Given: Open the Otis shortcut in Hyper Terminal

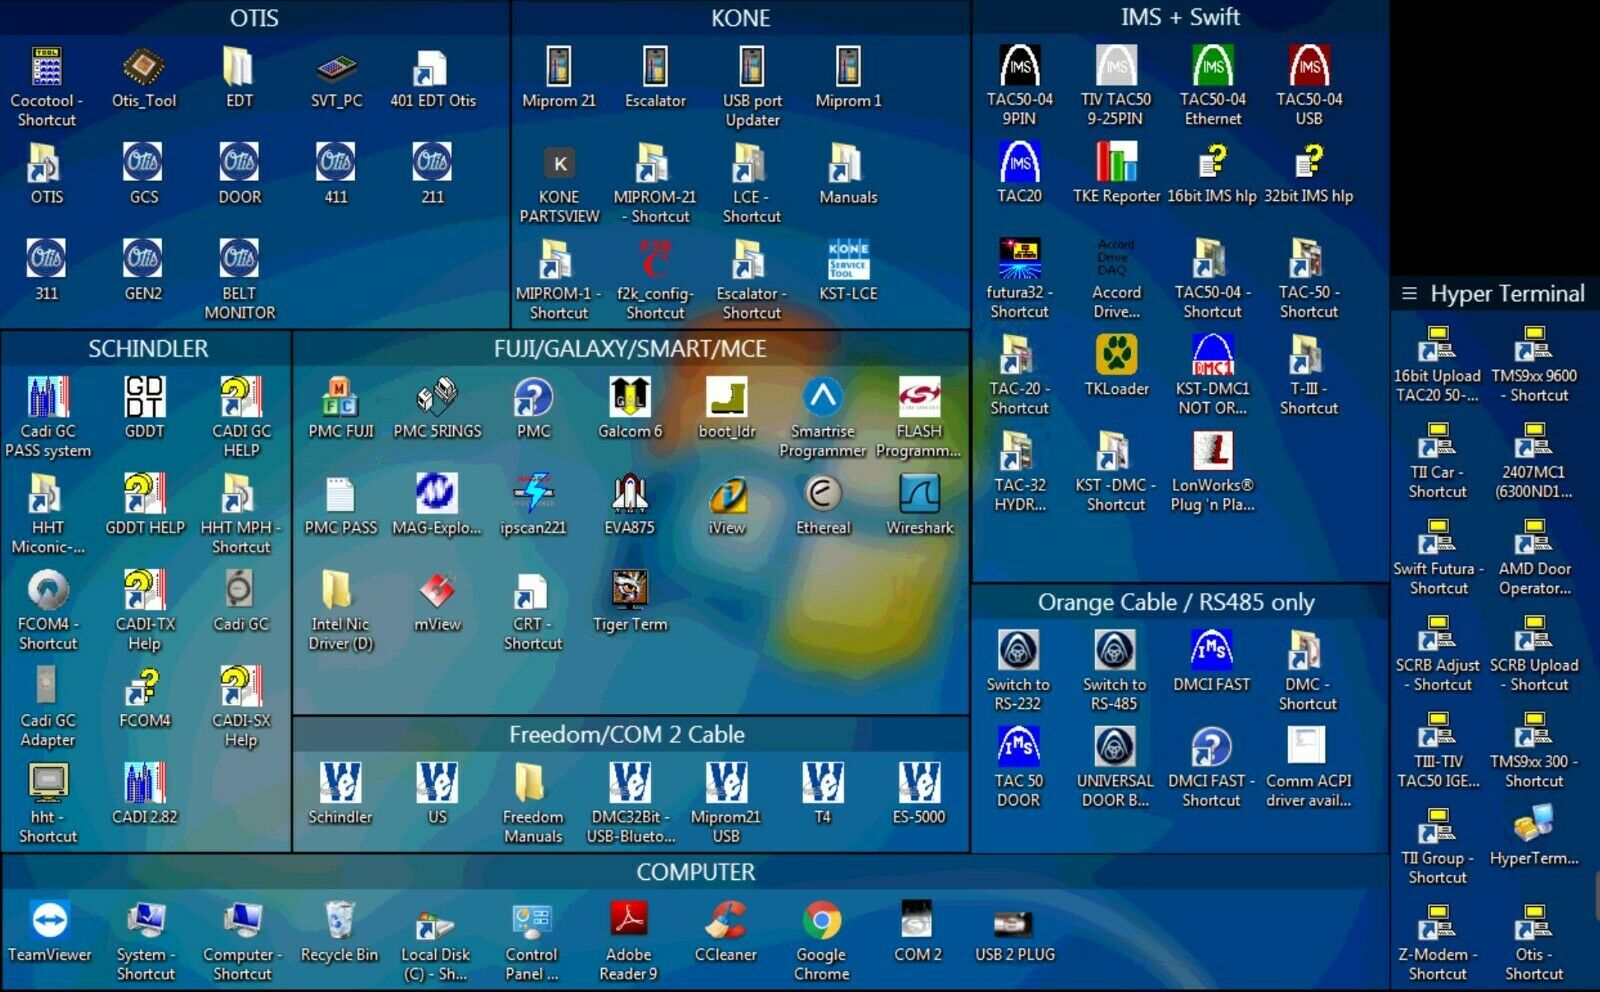Looking at the screenshot, I should (x=1533, y=922).
